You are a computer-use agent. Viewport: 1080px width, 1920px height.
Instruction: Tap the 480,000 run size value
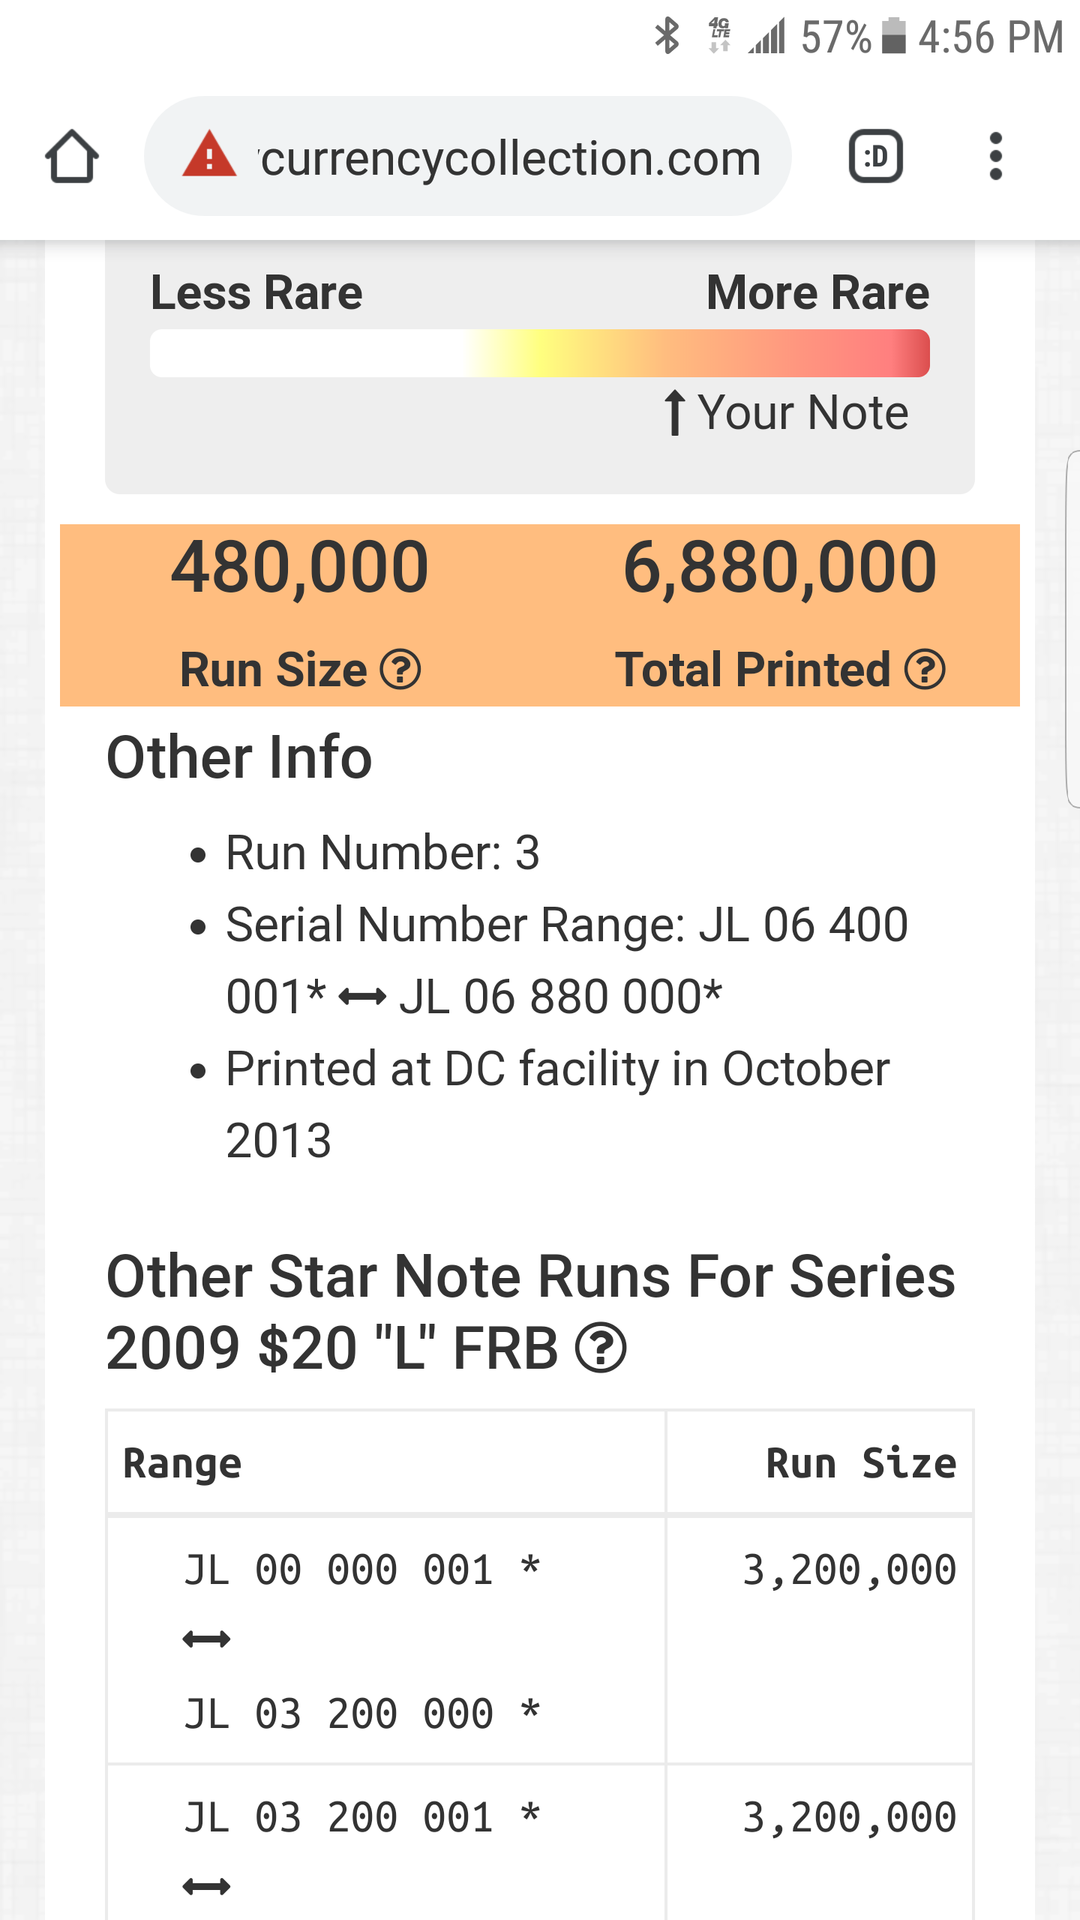[300, 567]
